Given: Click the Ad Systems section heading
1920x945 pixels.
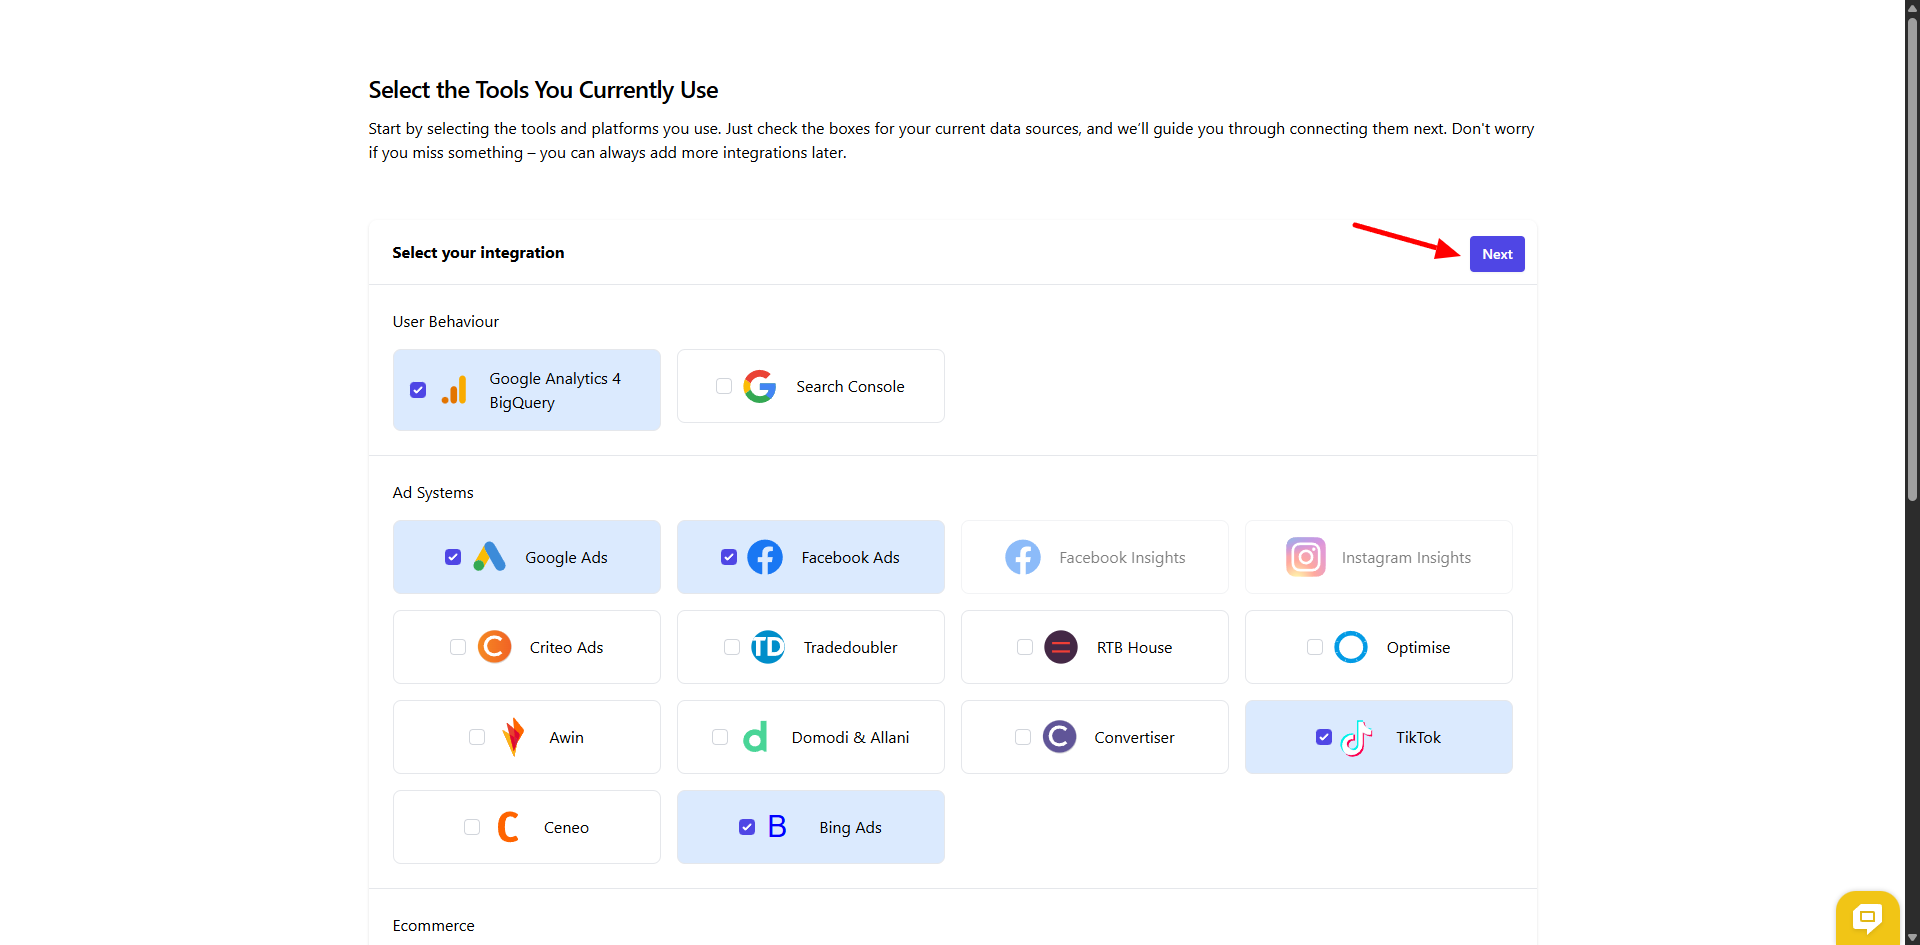Looking at the screenshot, I should click(x=433, y=492).
